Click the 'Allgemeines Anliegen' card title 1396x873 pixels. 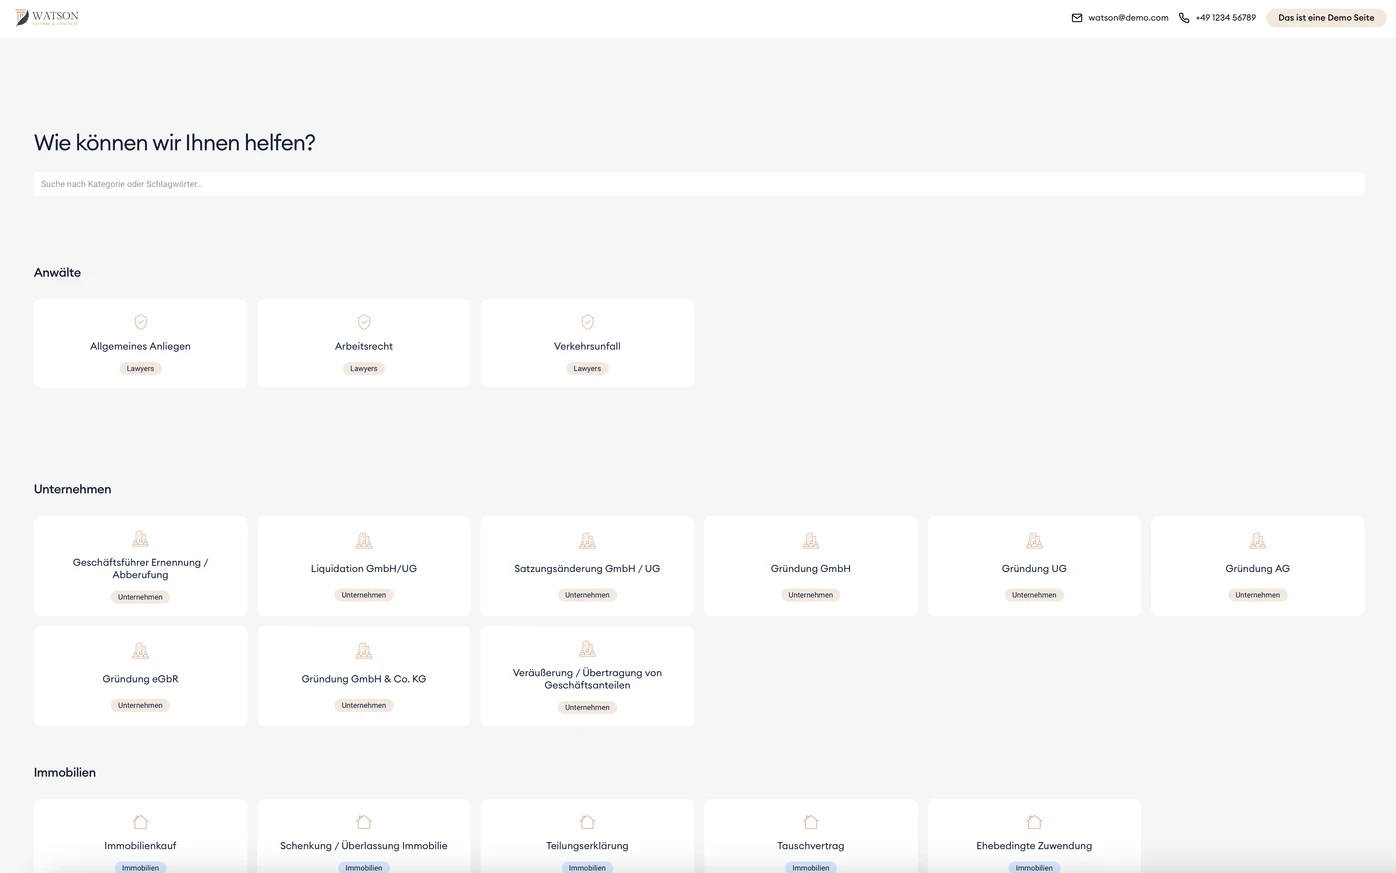tap(141, 346)
